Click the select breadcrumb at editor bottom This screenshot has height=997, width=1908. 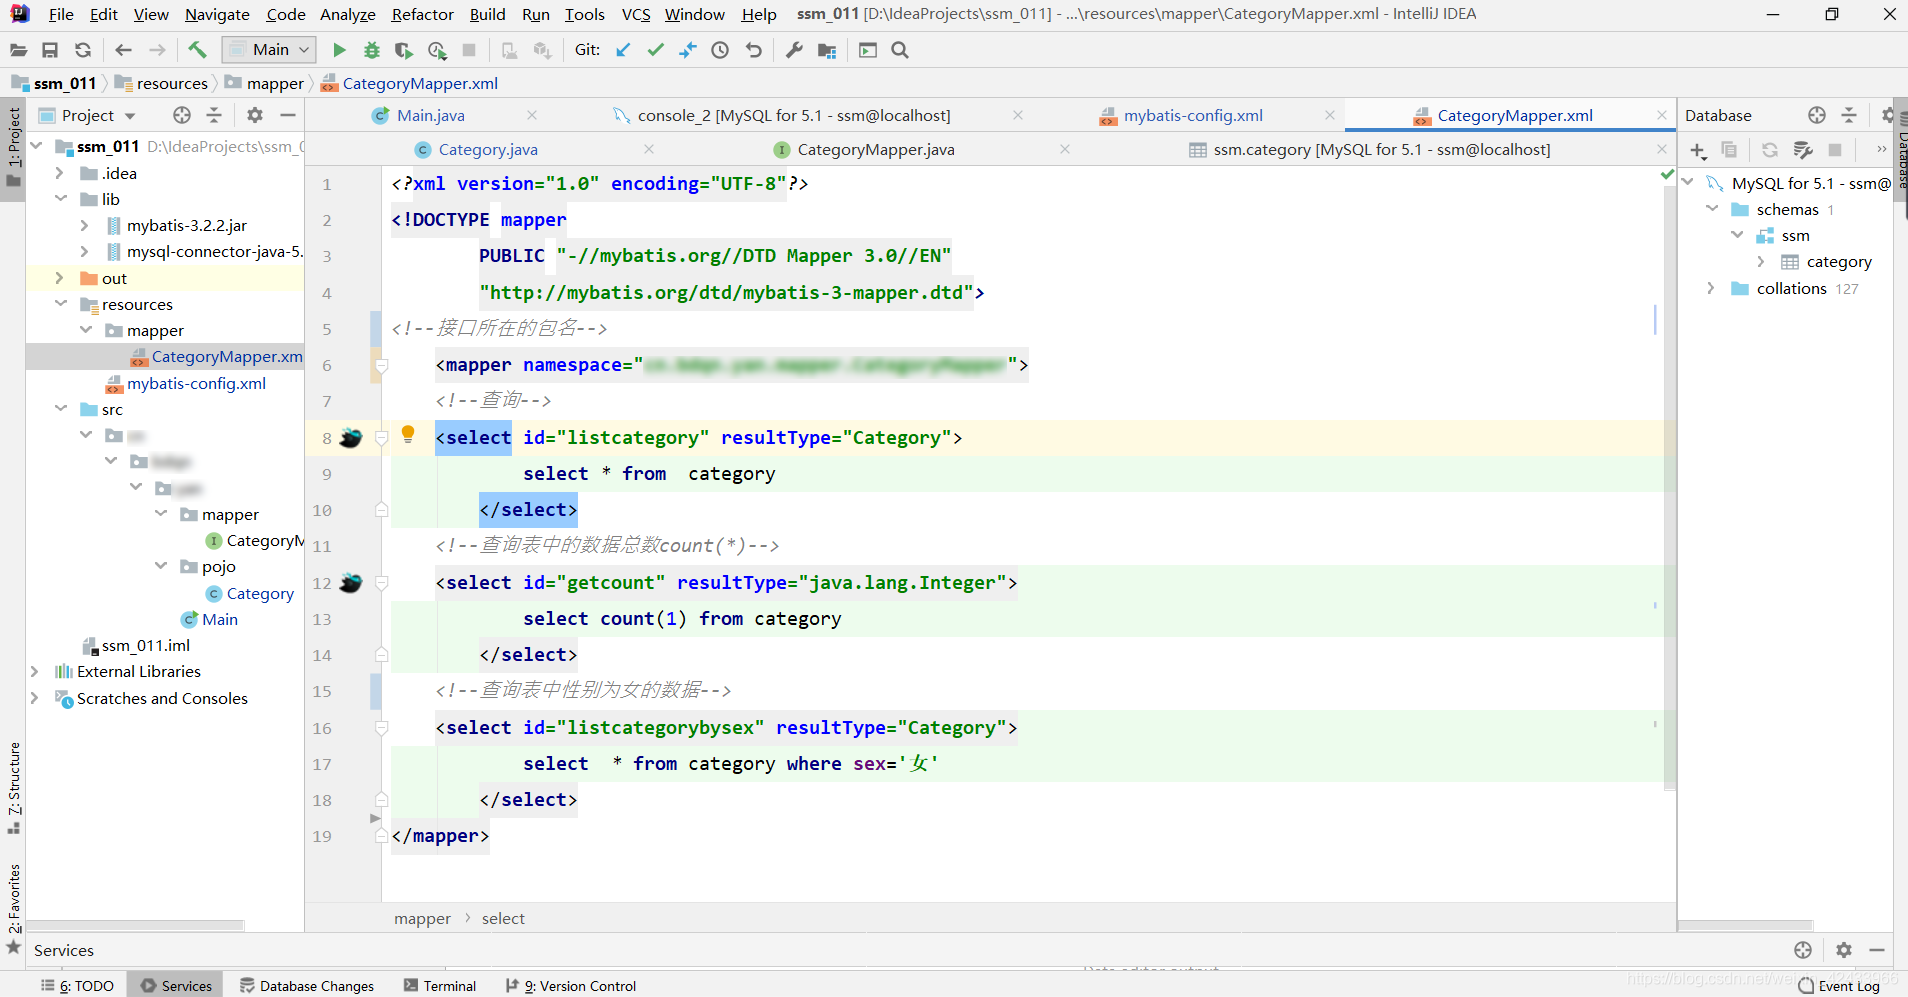503,918
